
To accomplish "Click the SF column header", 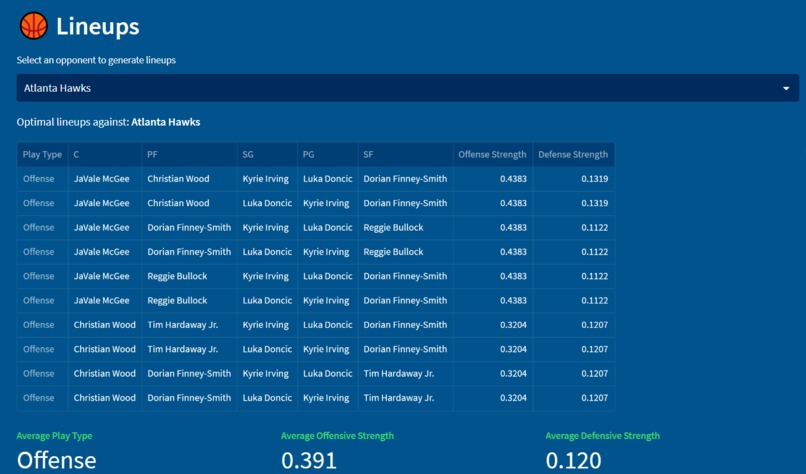I will pos(406,154).
